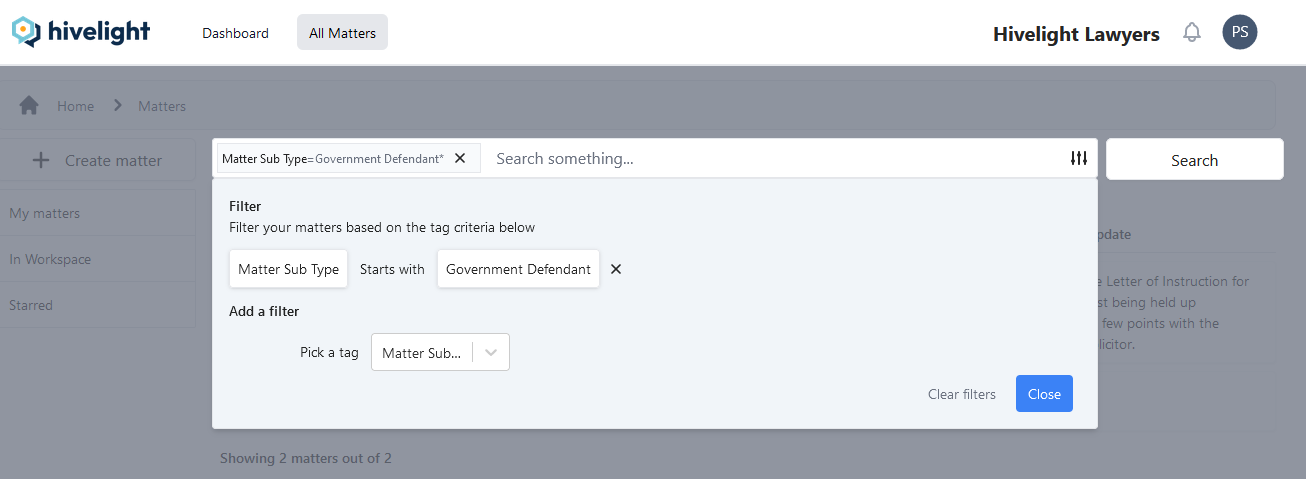This screenshot has height=479, width=1306.
Task: Click the Clear filters link
Action: (961, 394)
